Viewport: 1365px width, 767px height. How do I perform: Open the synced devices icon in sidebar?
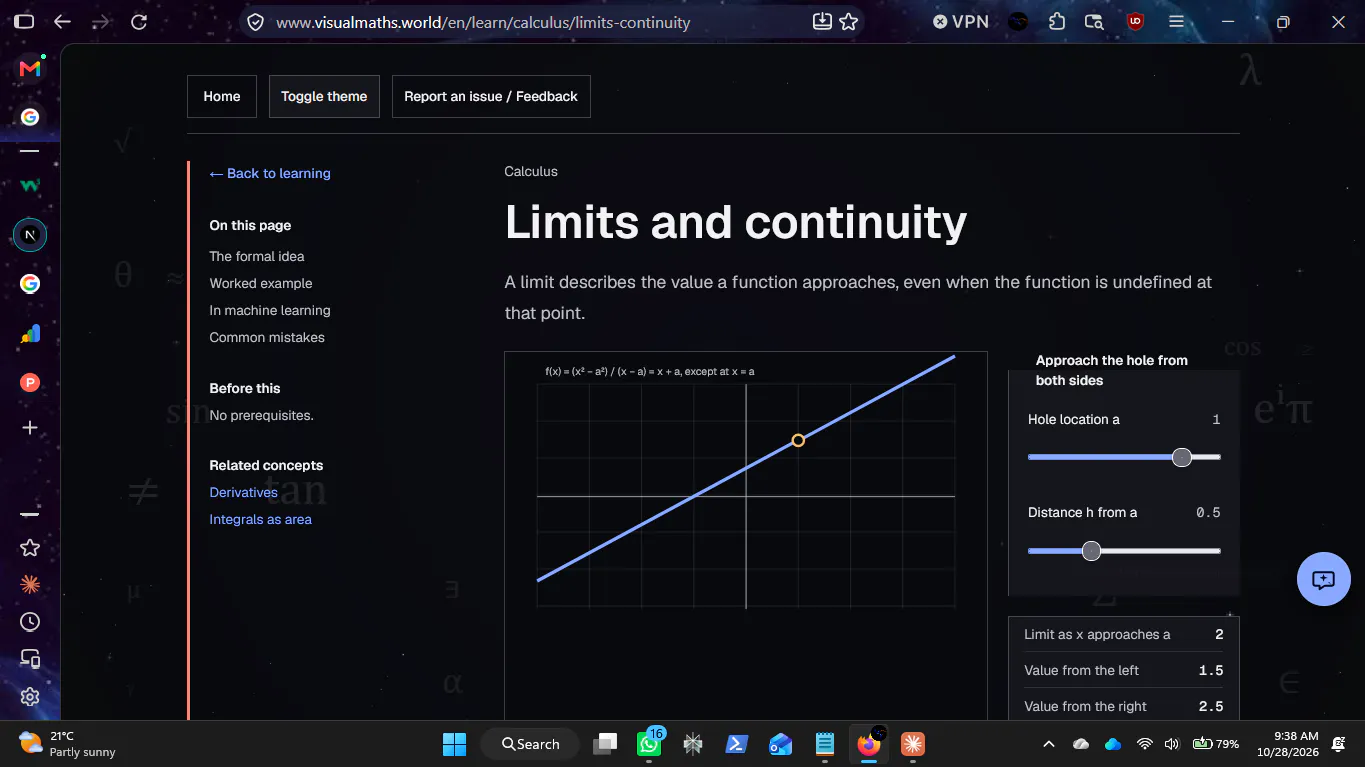(x=30, y=659)
